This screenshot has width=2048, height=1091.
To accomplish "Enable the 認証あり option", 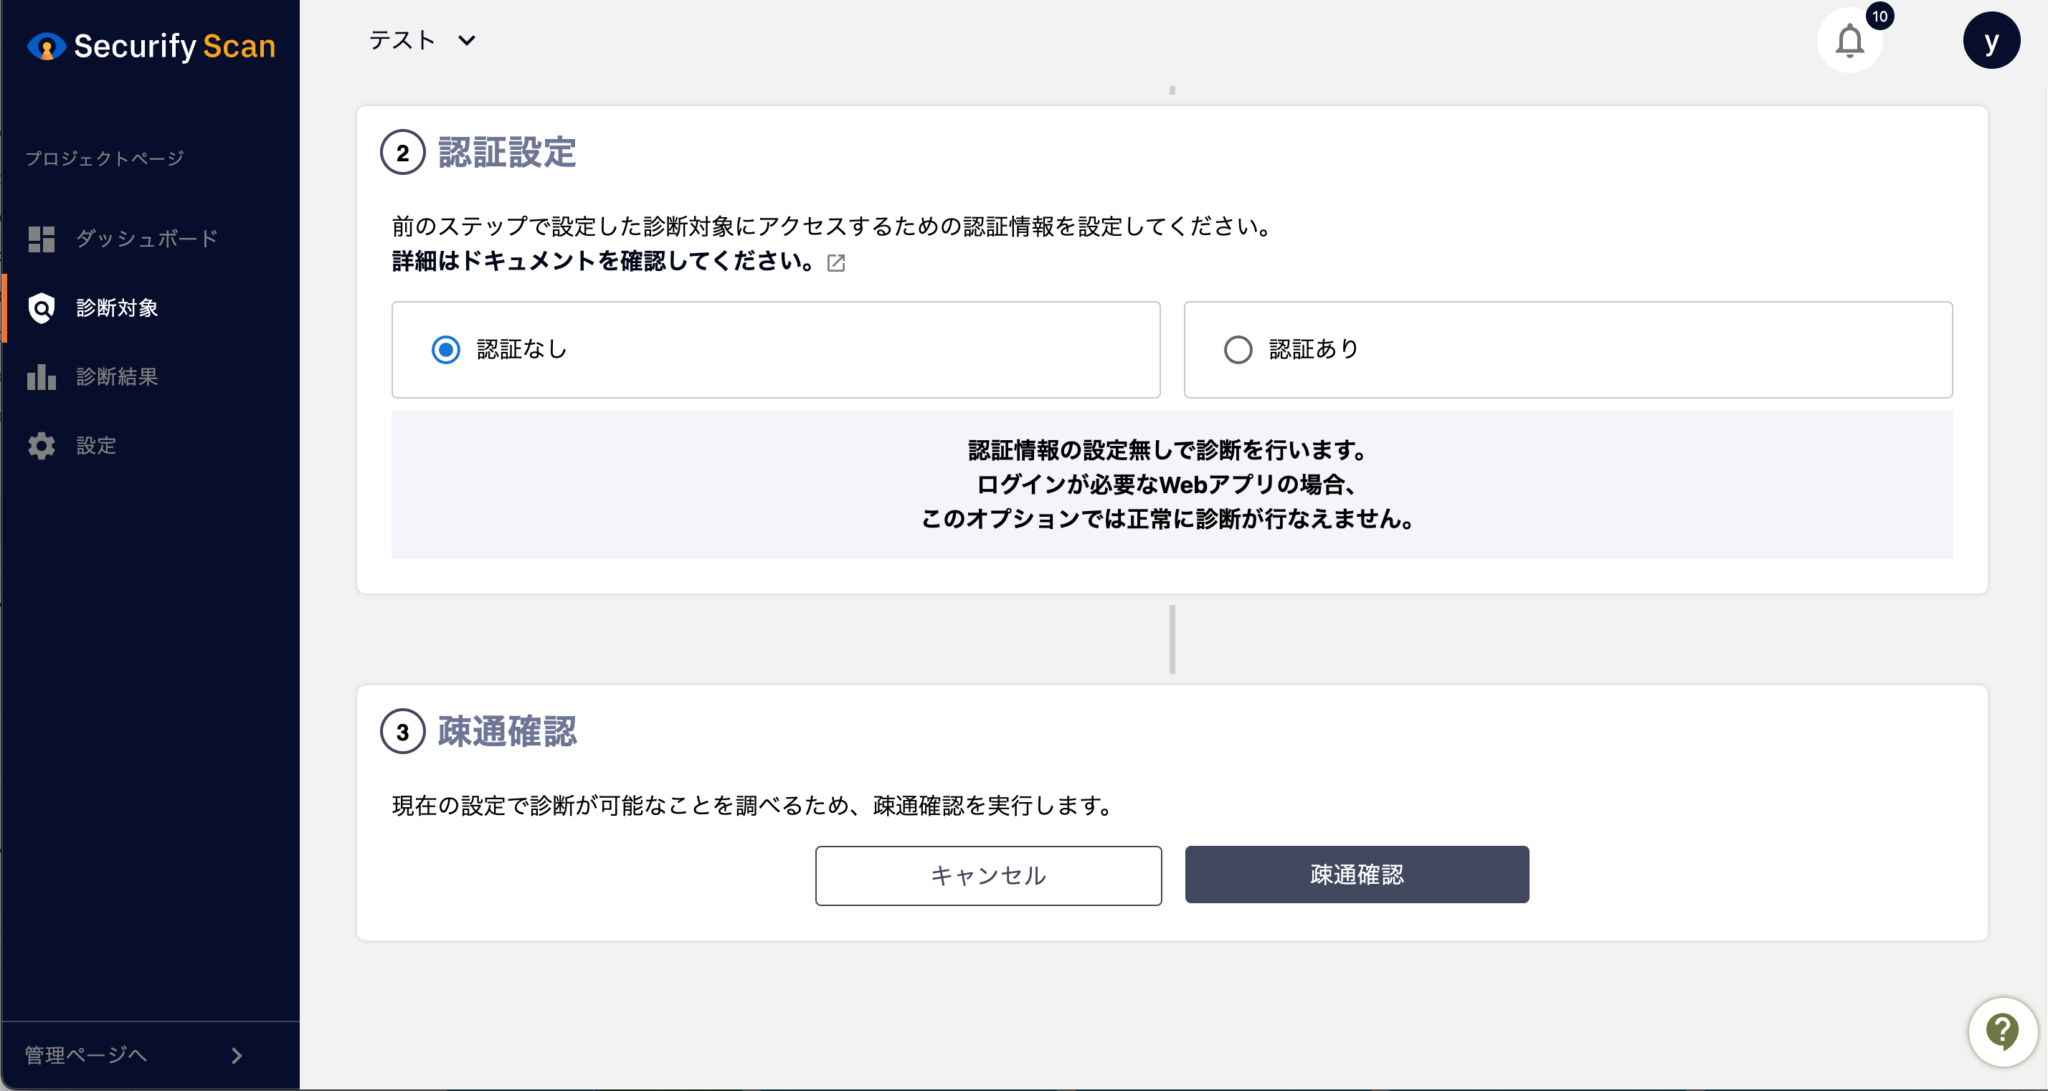I will coord(1238,349).
